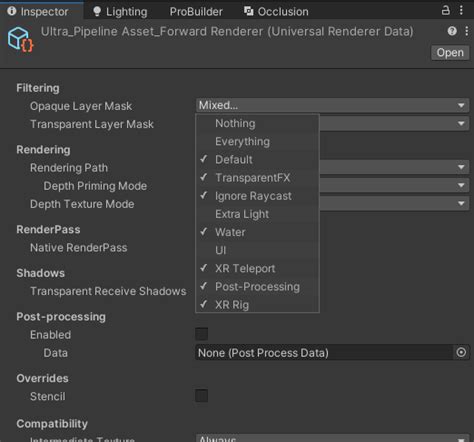474x442 pixels.
Task: Click the Opaque Layer Mask label
Action: [81, 106]
